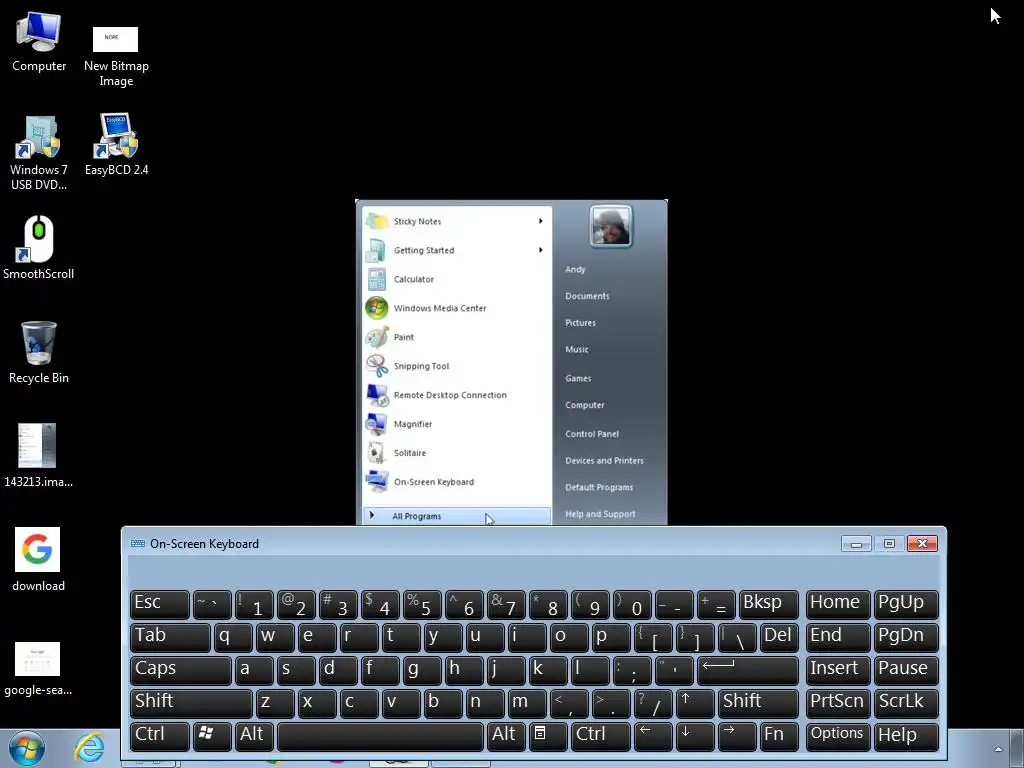Click the down arrow key
The width and height of the screenshot is (1024, 768).
click(695, 735)
